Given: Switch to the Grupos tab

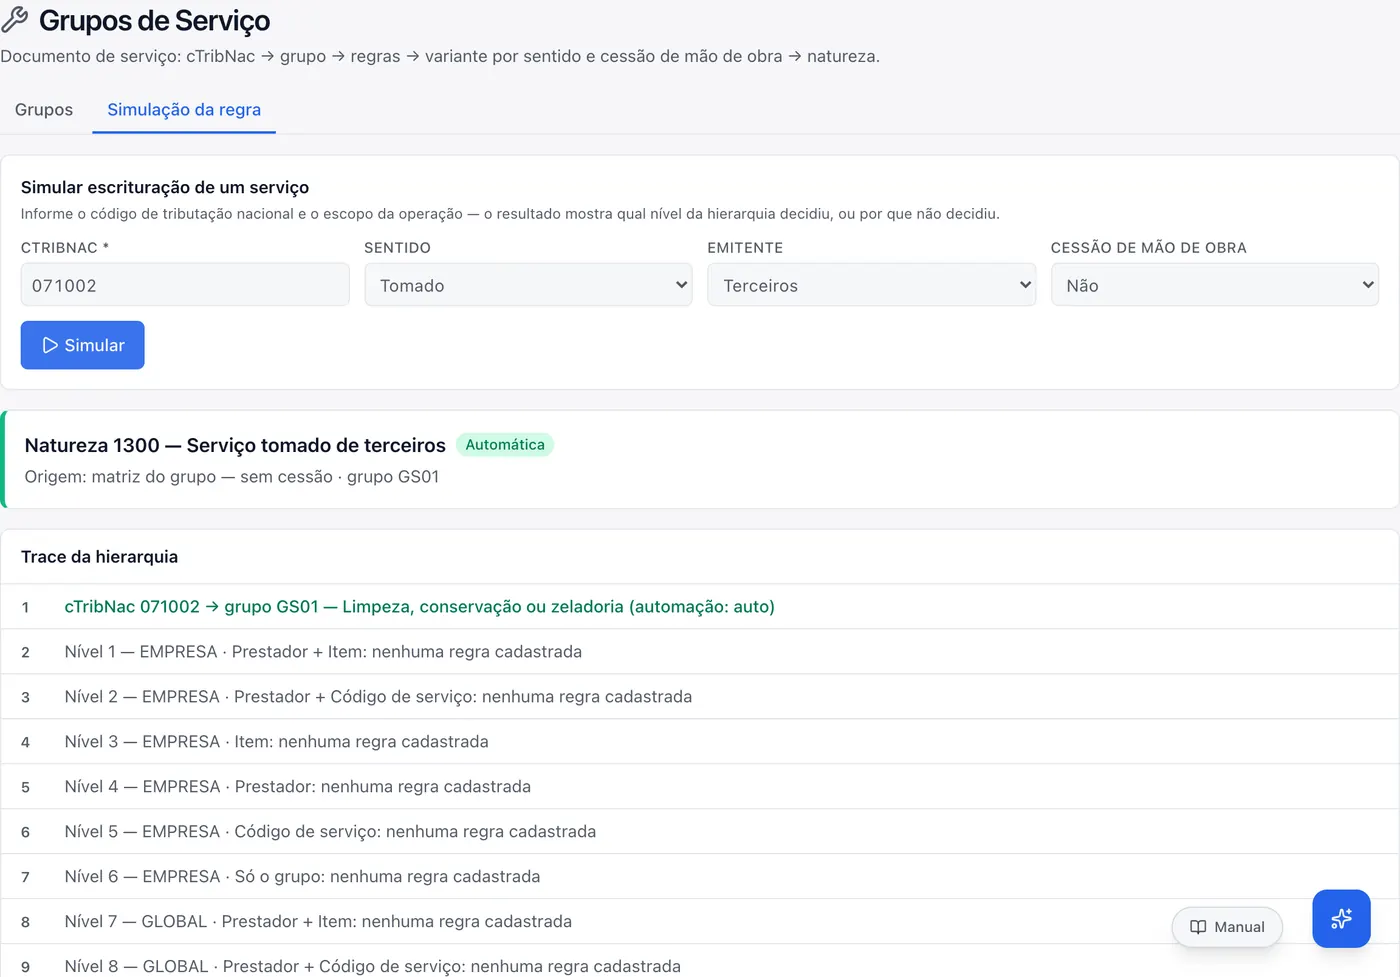Looking at the screenshot, I should click(x=44, y=110).
